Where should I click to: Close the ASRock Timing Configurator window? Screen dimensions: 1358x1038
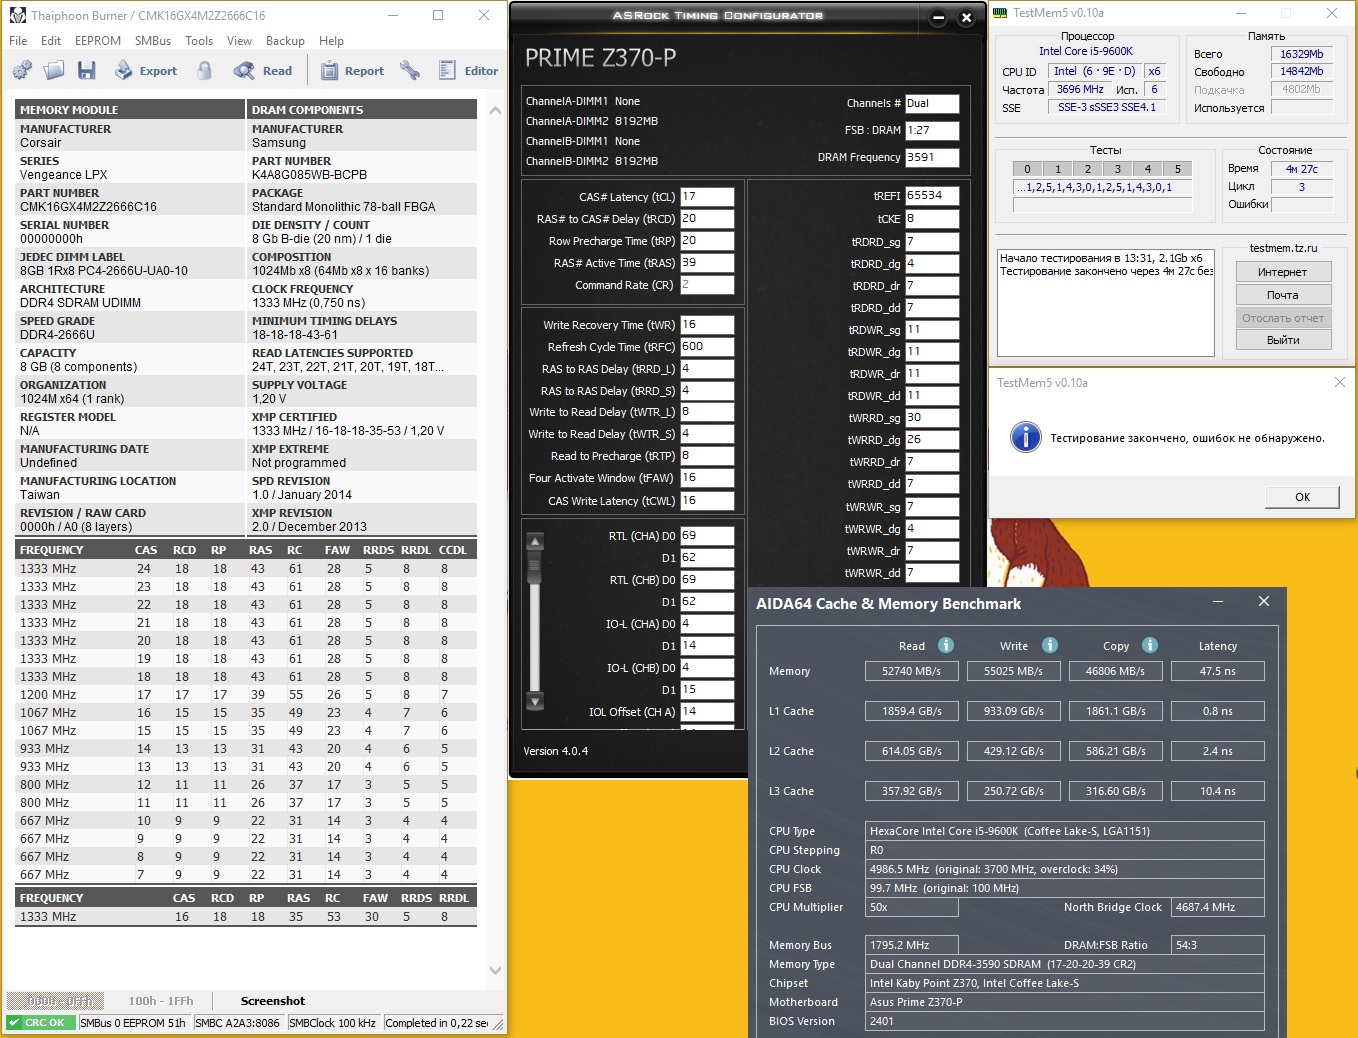tap(966, 17)
